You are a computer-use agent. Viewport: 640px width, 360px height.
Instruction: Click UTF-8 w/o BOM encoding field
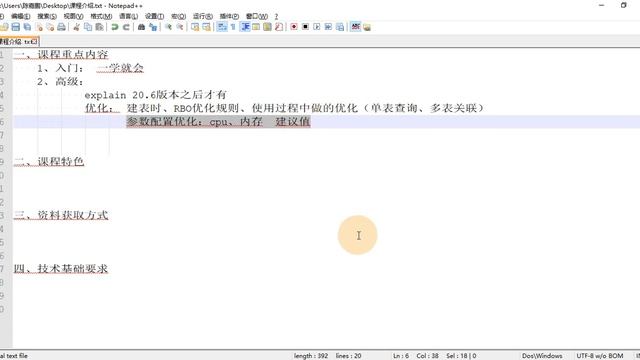click(600, 356)
